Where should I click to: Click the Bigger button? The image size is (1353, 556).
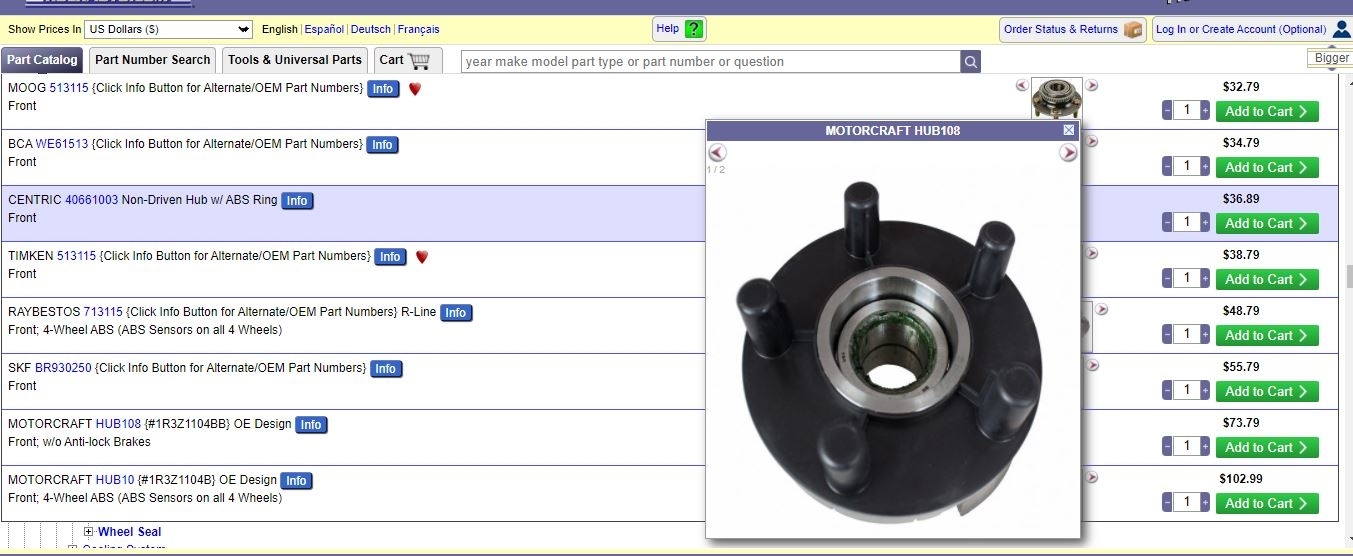1331,58
